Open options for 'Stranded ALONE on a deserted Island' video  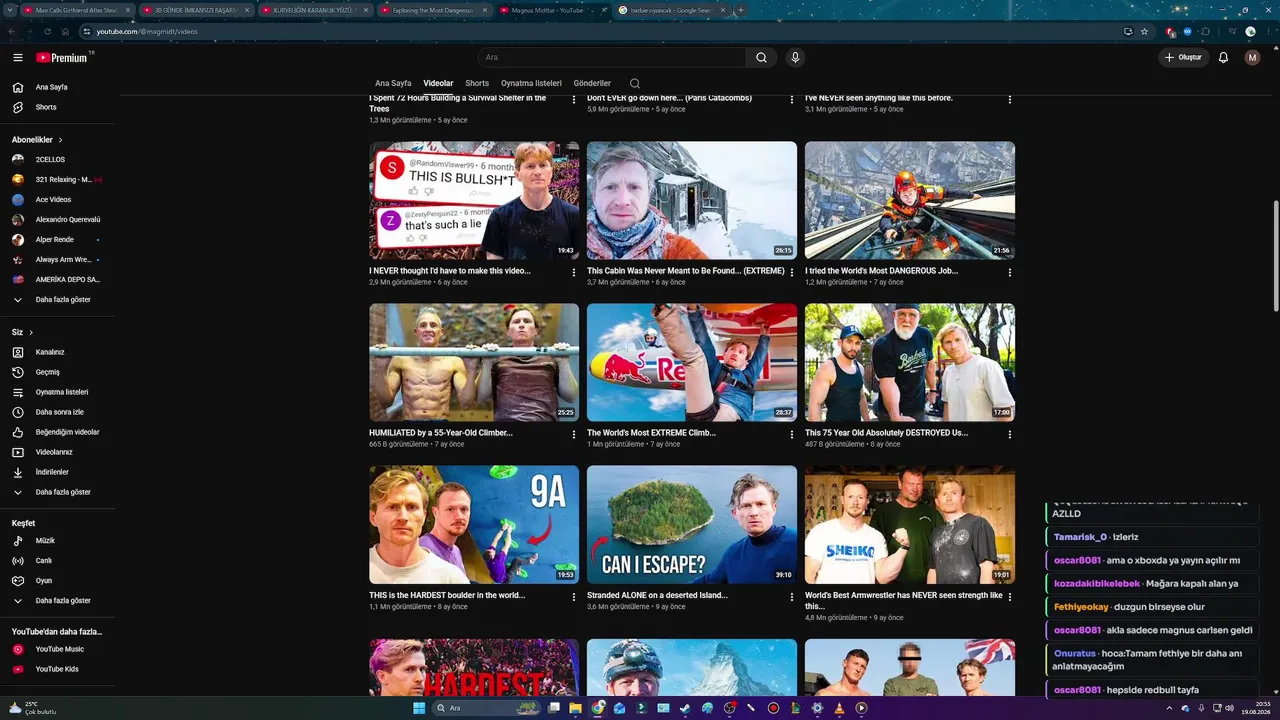(792, 596)
